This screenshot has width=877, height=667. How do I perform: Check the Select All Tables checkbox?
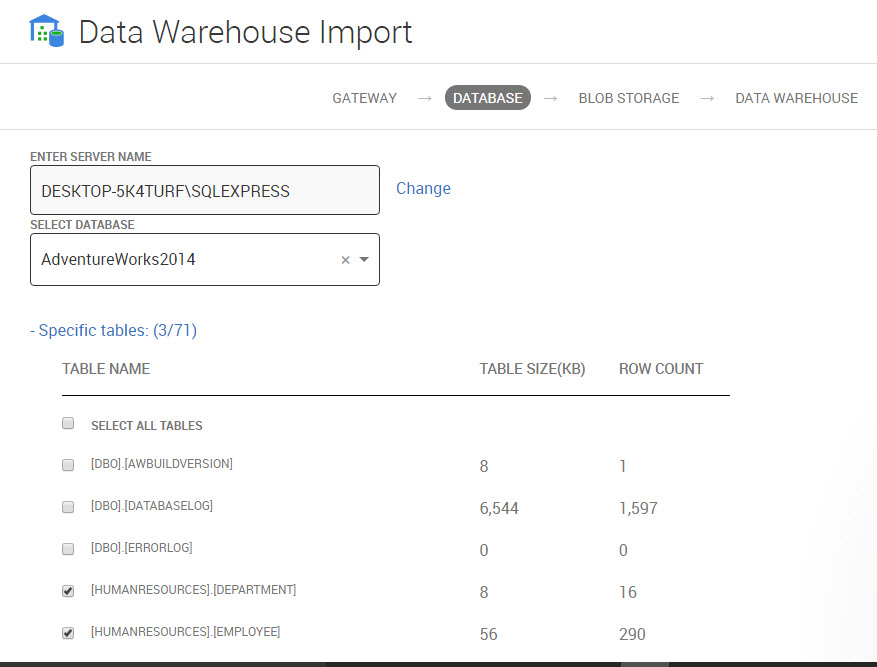[x=68, y=423]
